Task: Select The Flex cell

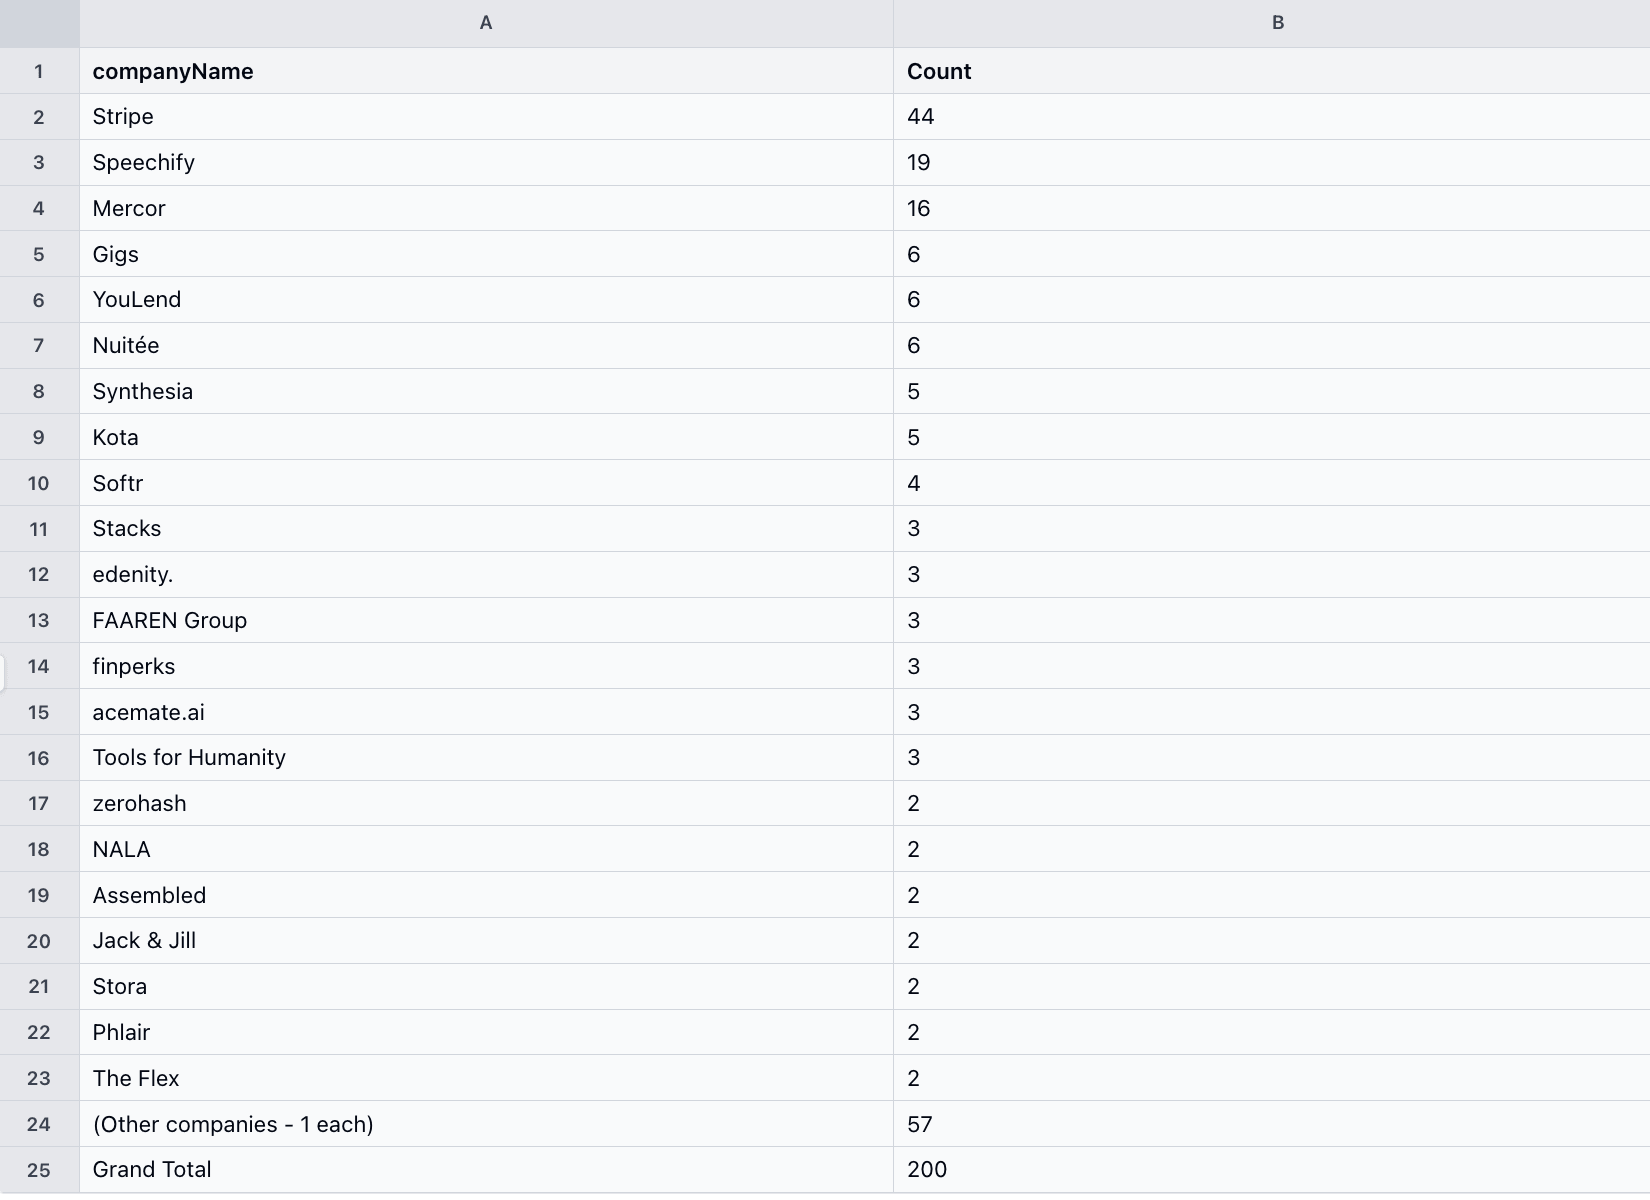Action: 486,1078
